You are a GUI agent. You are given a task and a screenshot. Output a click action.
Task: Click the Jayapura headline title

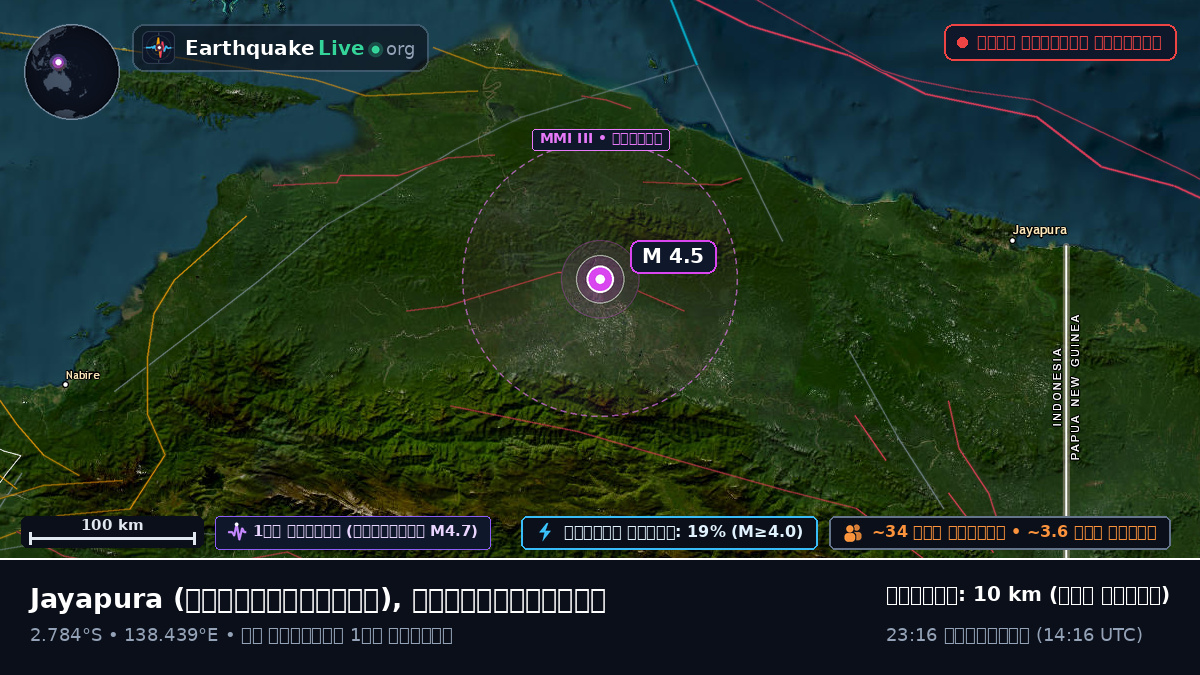(x=317, y=599)
